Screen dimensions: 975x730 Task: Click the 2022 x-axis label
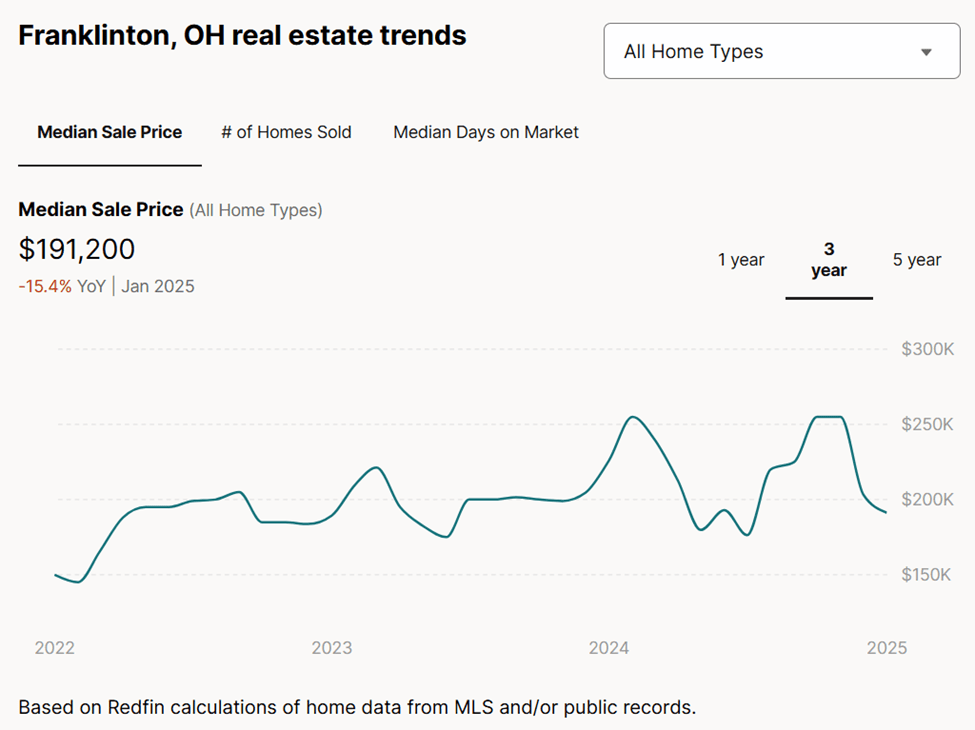[x=55, y=648]
